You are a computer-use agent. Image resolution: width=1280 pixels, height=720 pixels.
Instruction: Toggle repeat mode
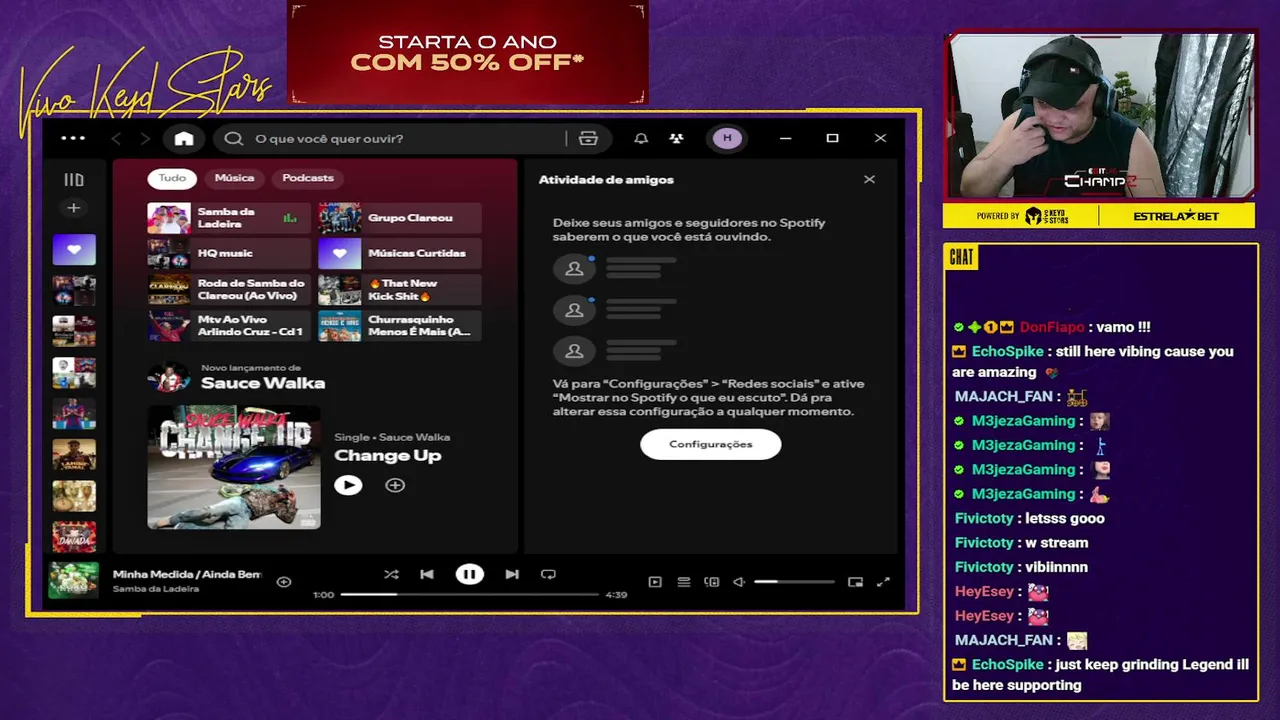[548, 575]
